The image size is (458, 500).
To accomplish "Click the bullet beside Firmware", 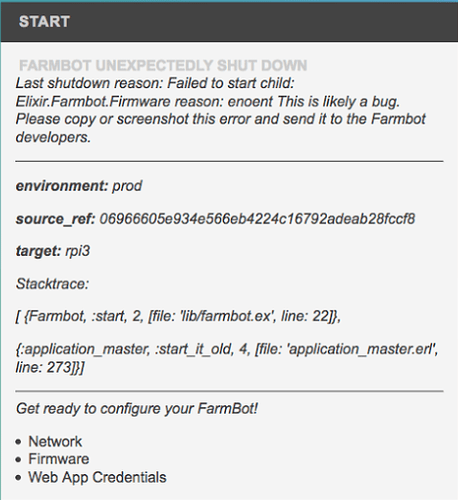I will (x=18, y=460).
